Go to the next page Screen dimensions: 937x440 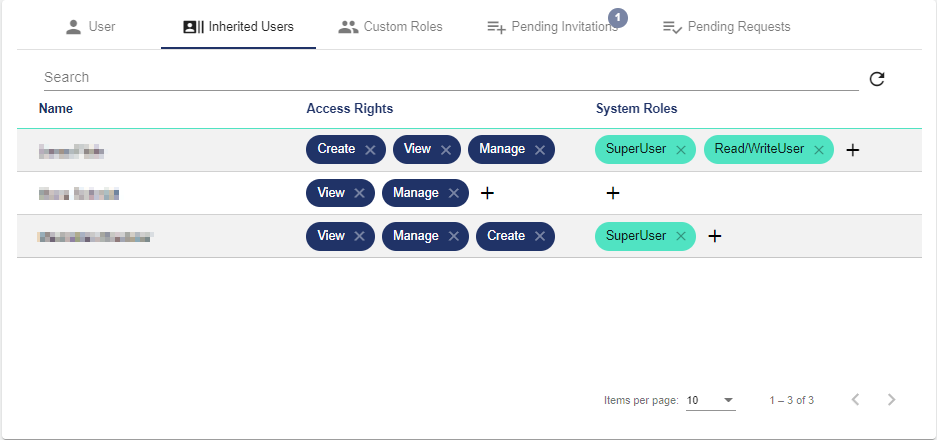[x=891, y=400]
